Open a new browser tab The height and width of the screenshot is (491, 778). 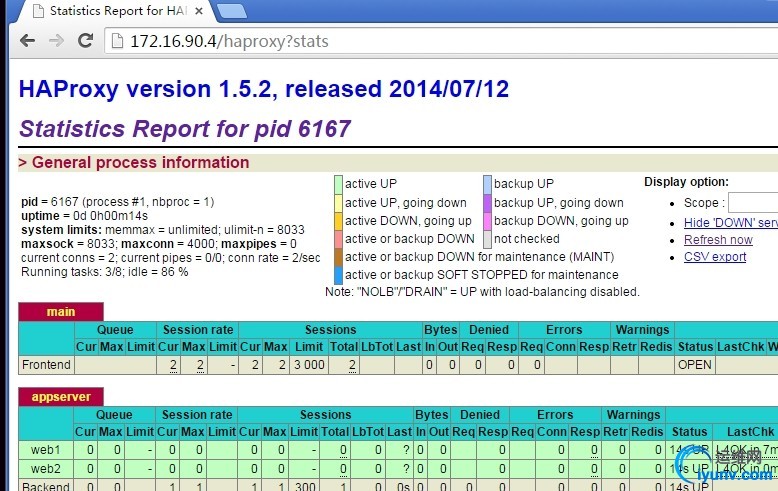[x=231, y=11]
